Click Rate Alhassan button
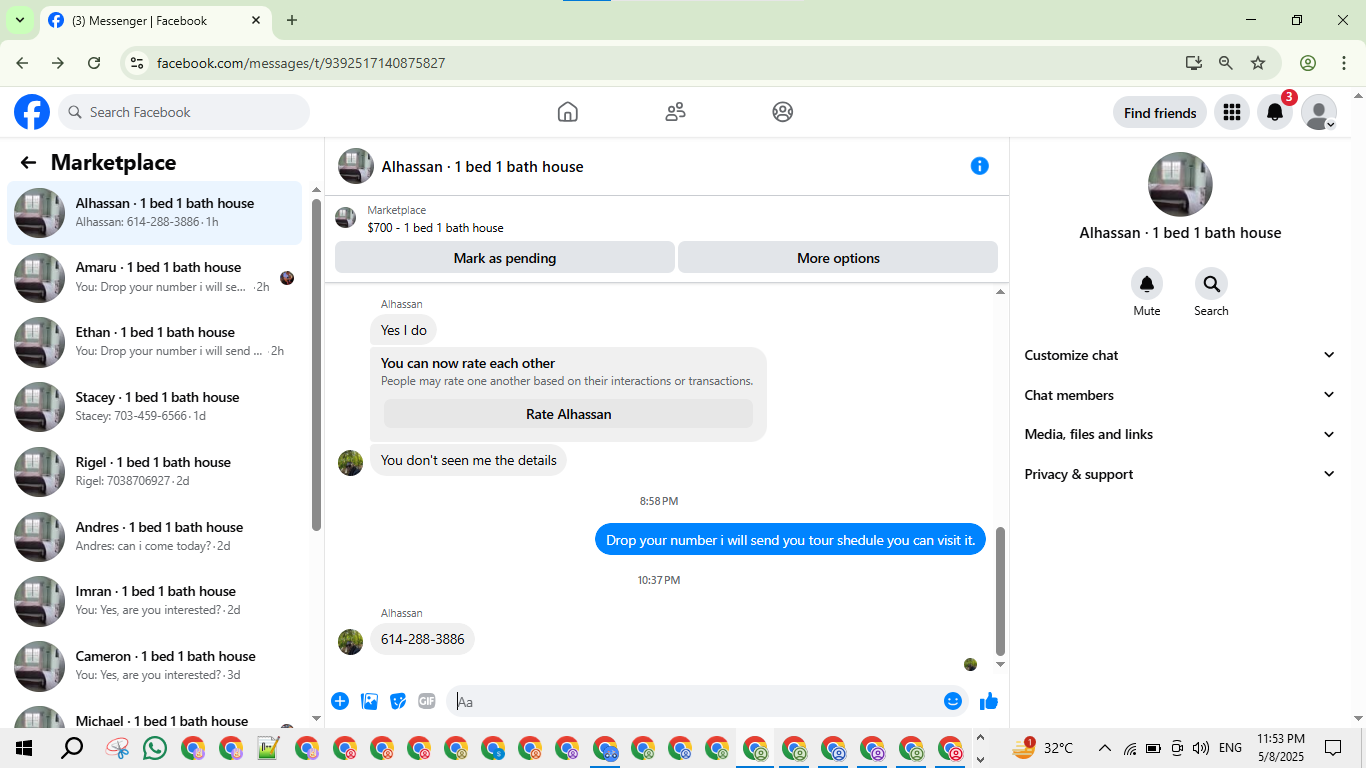Image resolution: width=1366 pixels, height=768 pixels. (x=568, y=414)
